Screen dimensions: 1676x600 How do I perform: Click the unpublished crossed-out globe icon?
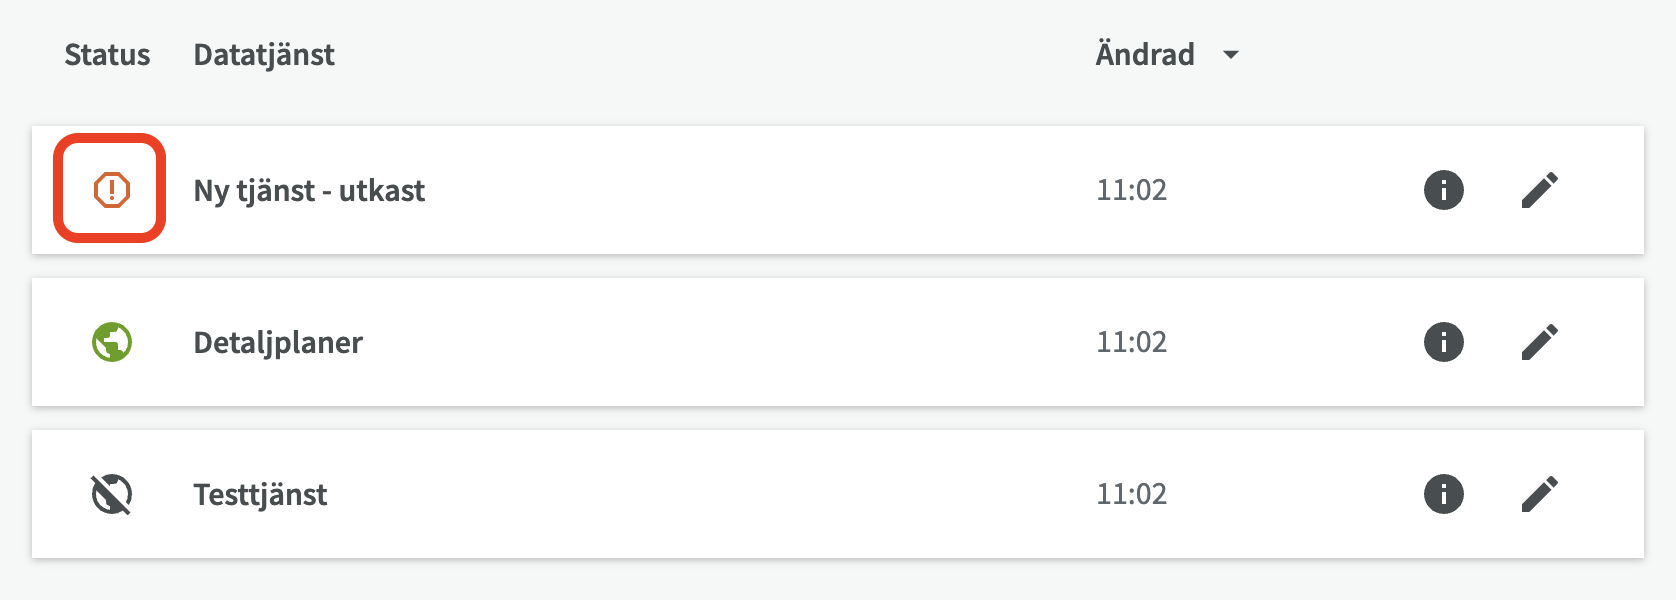(112, 494)
